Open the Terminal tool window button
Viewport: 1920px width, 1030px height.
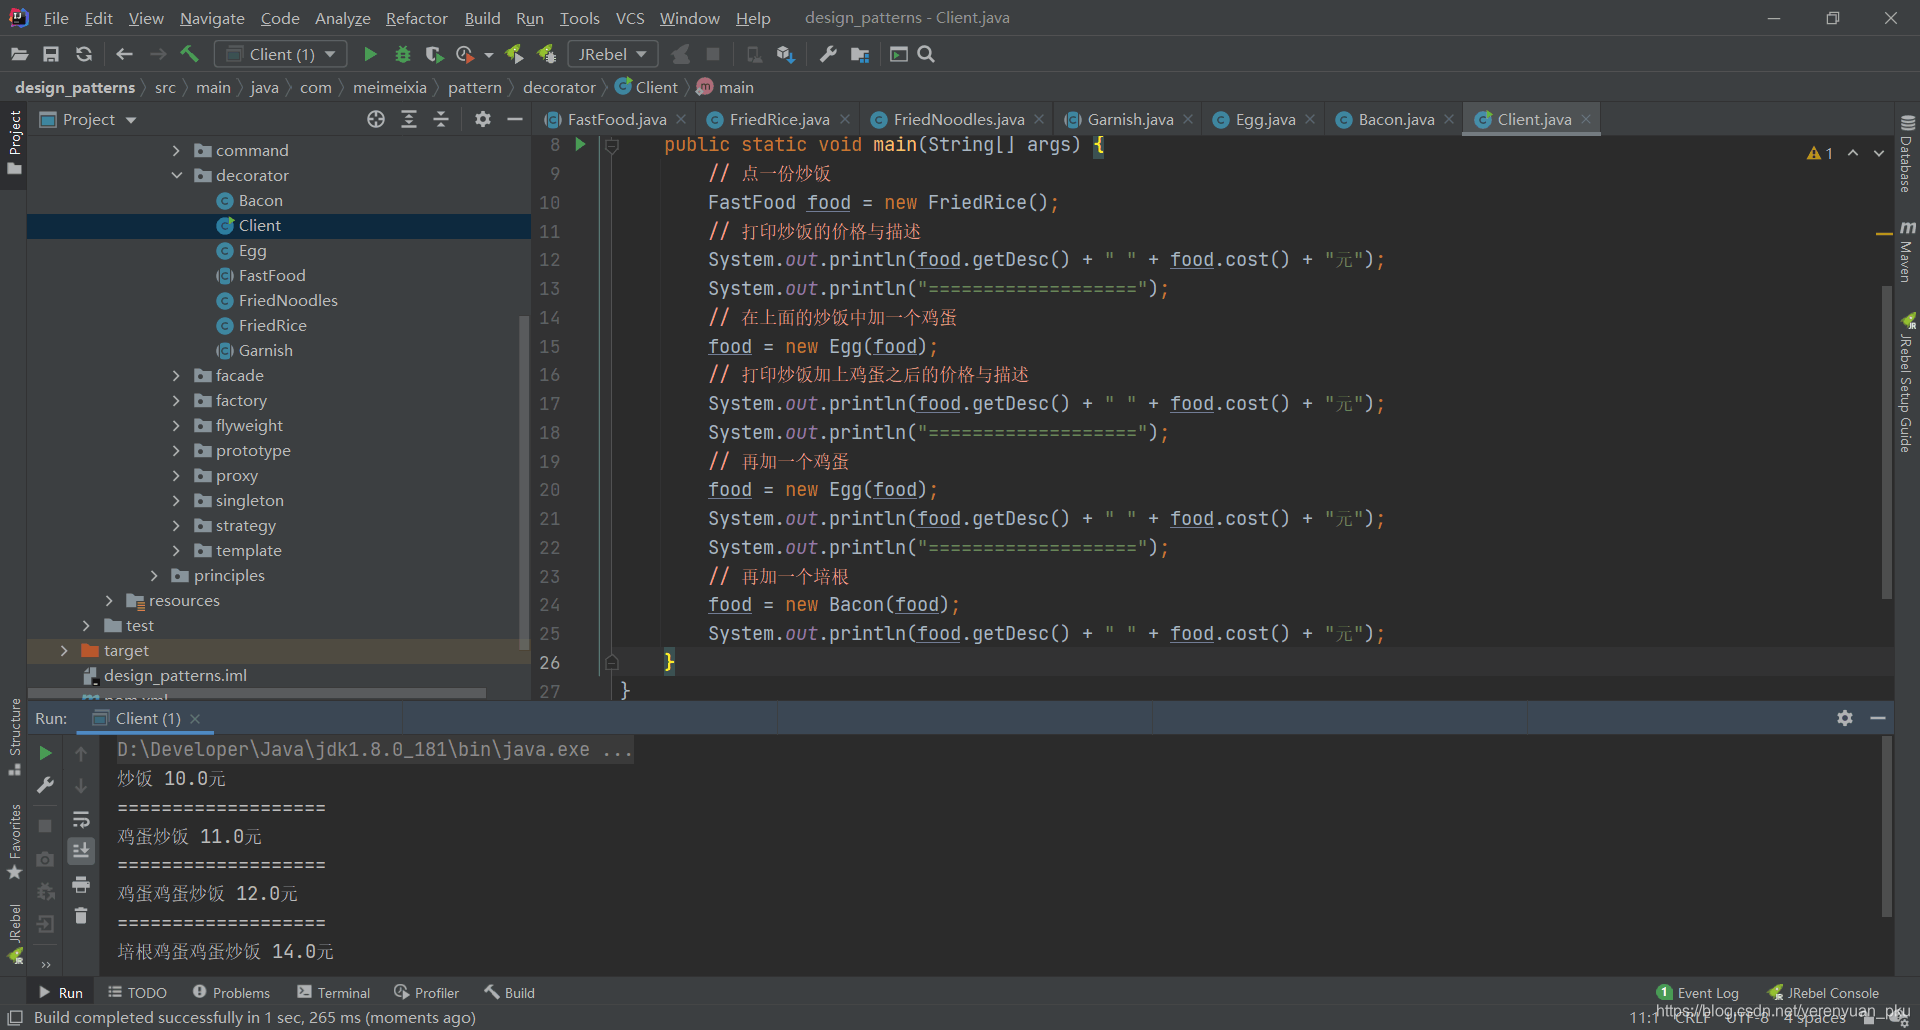pos(334,992)
